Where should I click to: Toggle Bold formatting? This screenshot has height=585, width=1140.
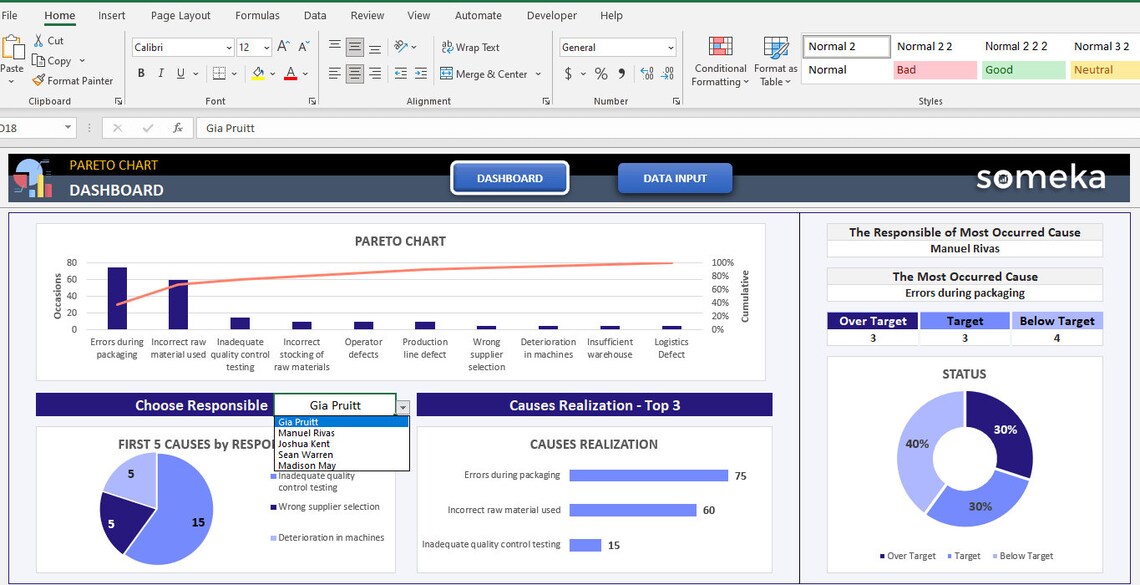point(140,73)
